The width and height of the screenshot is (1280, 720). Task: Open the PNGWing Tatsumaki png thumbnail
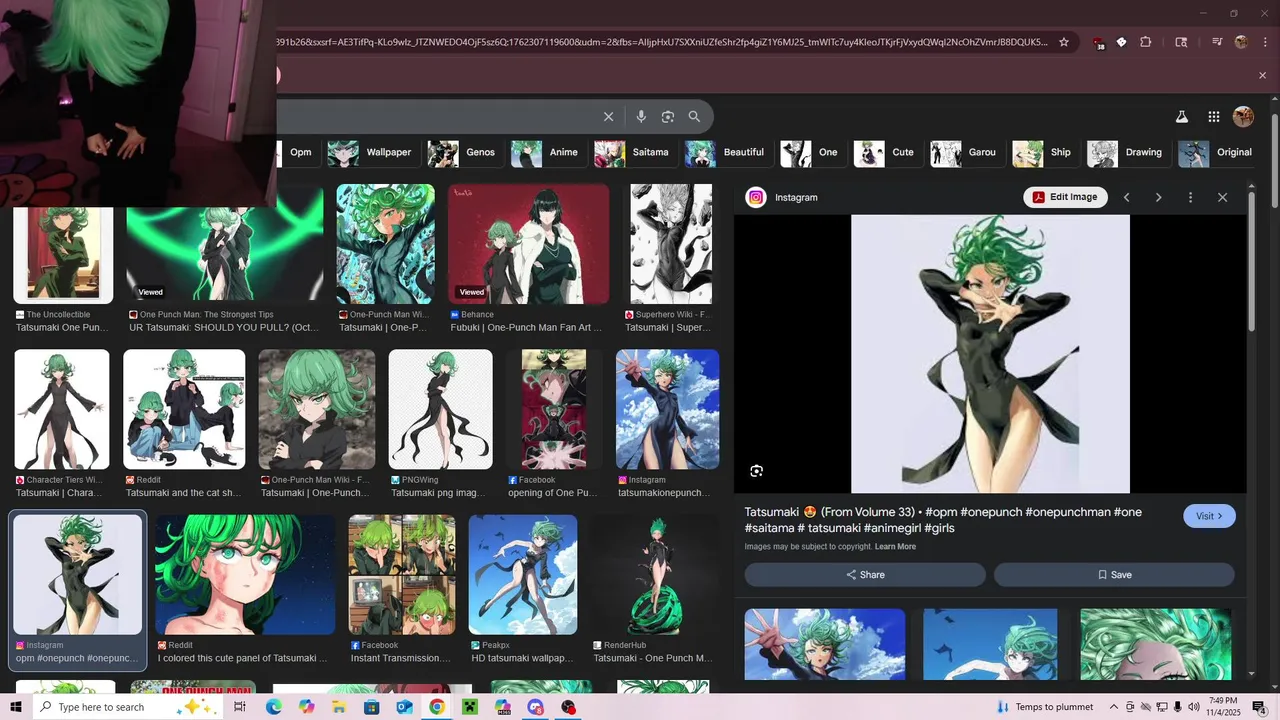point(440,409)
